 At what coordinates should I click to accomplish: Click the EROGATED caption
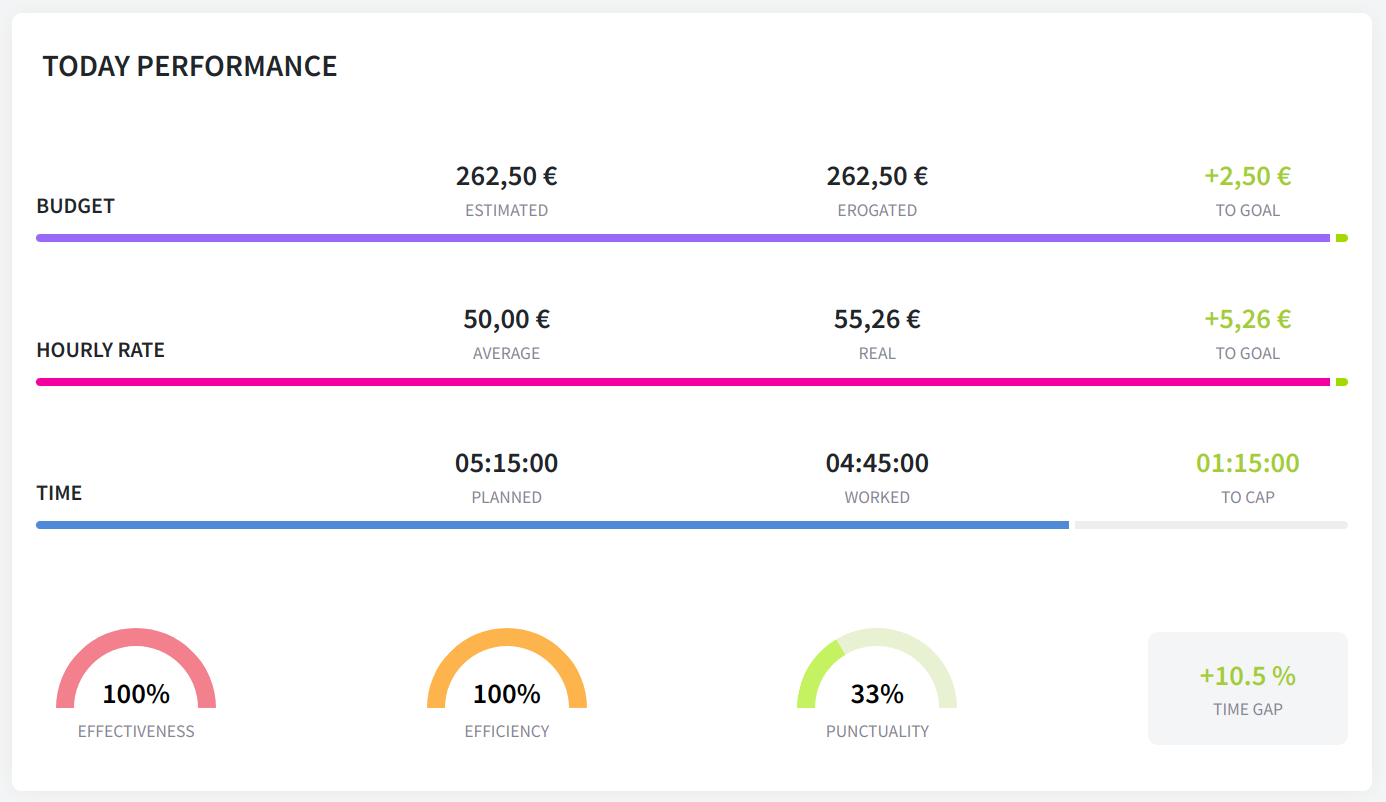pos(877,210)
